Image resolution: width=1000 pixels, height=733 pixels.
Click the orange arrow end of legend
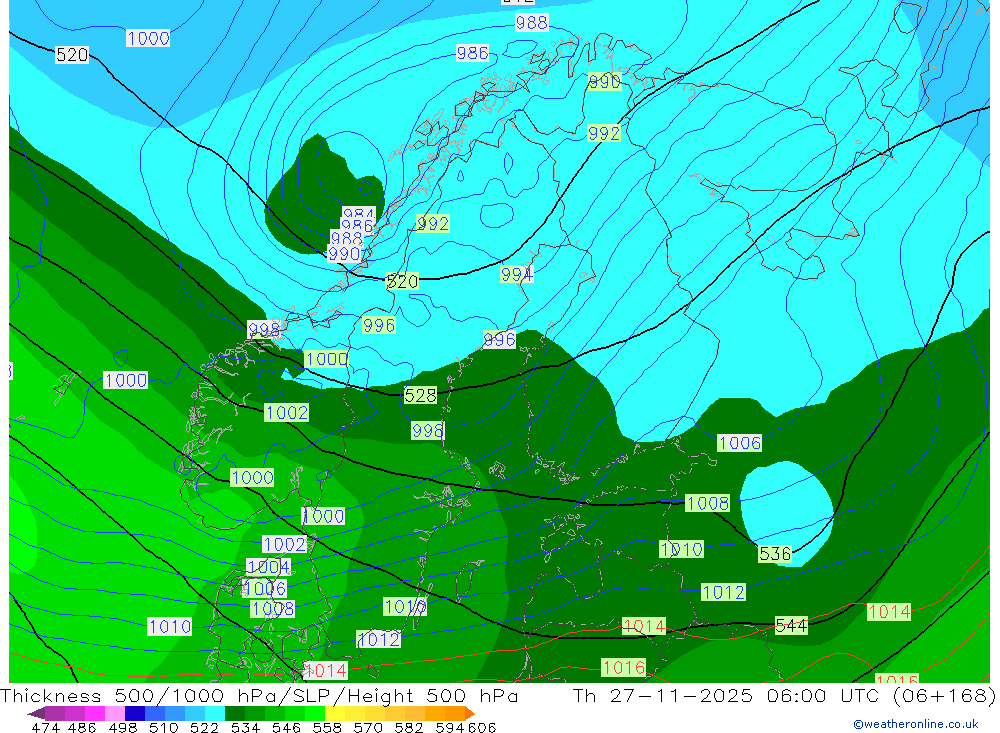pos(469,713)
